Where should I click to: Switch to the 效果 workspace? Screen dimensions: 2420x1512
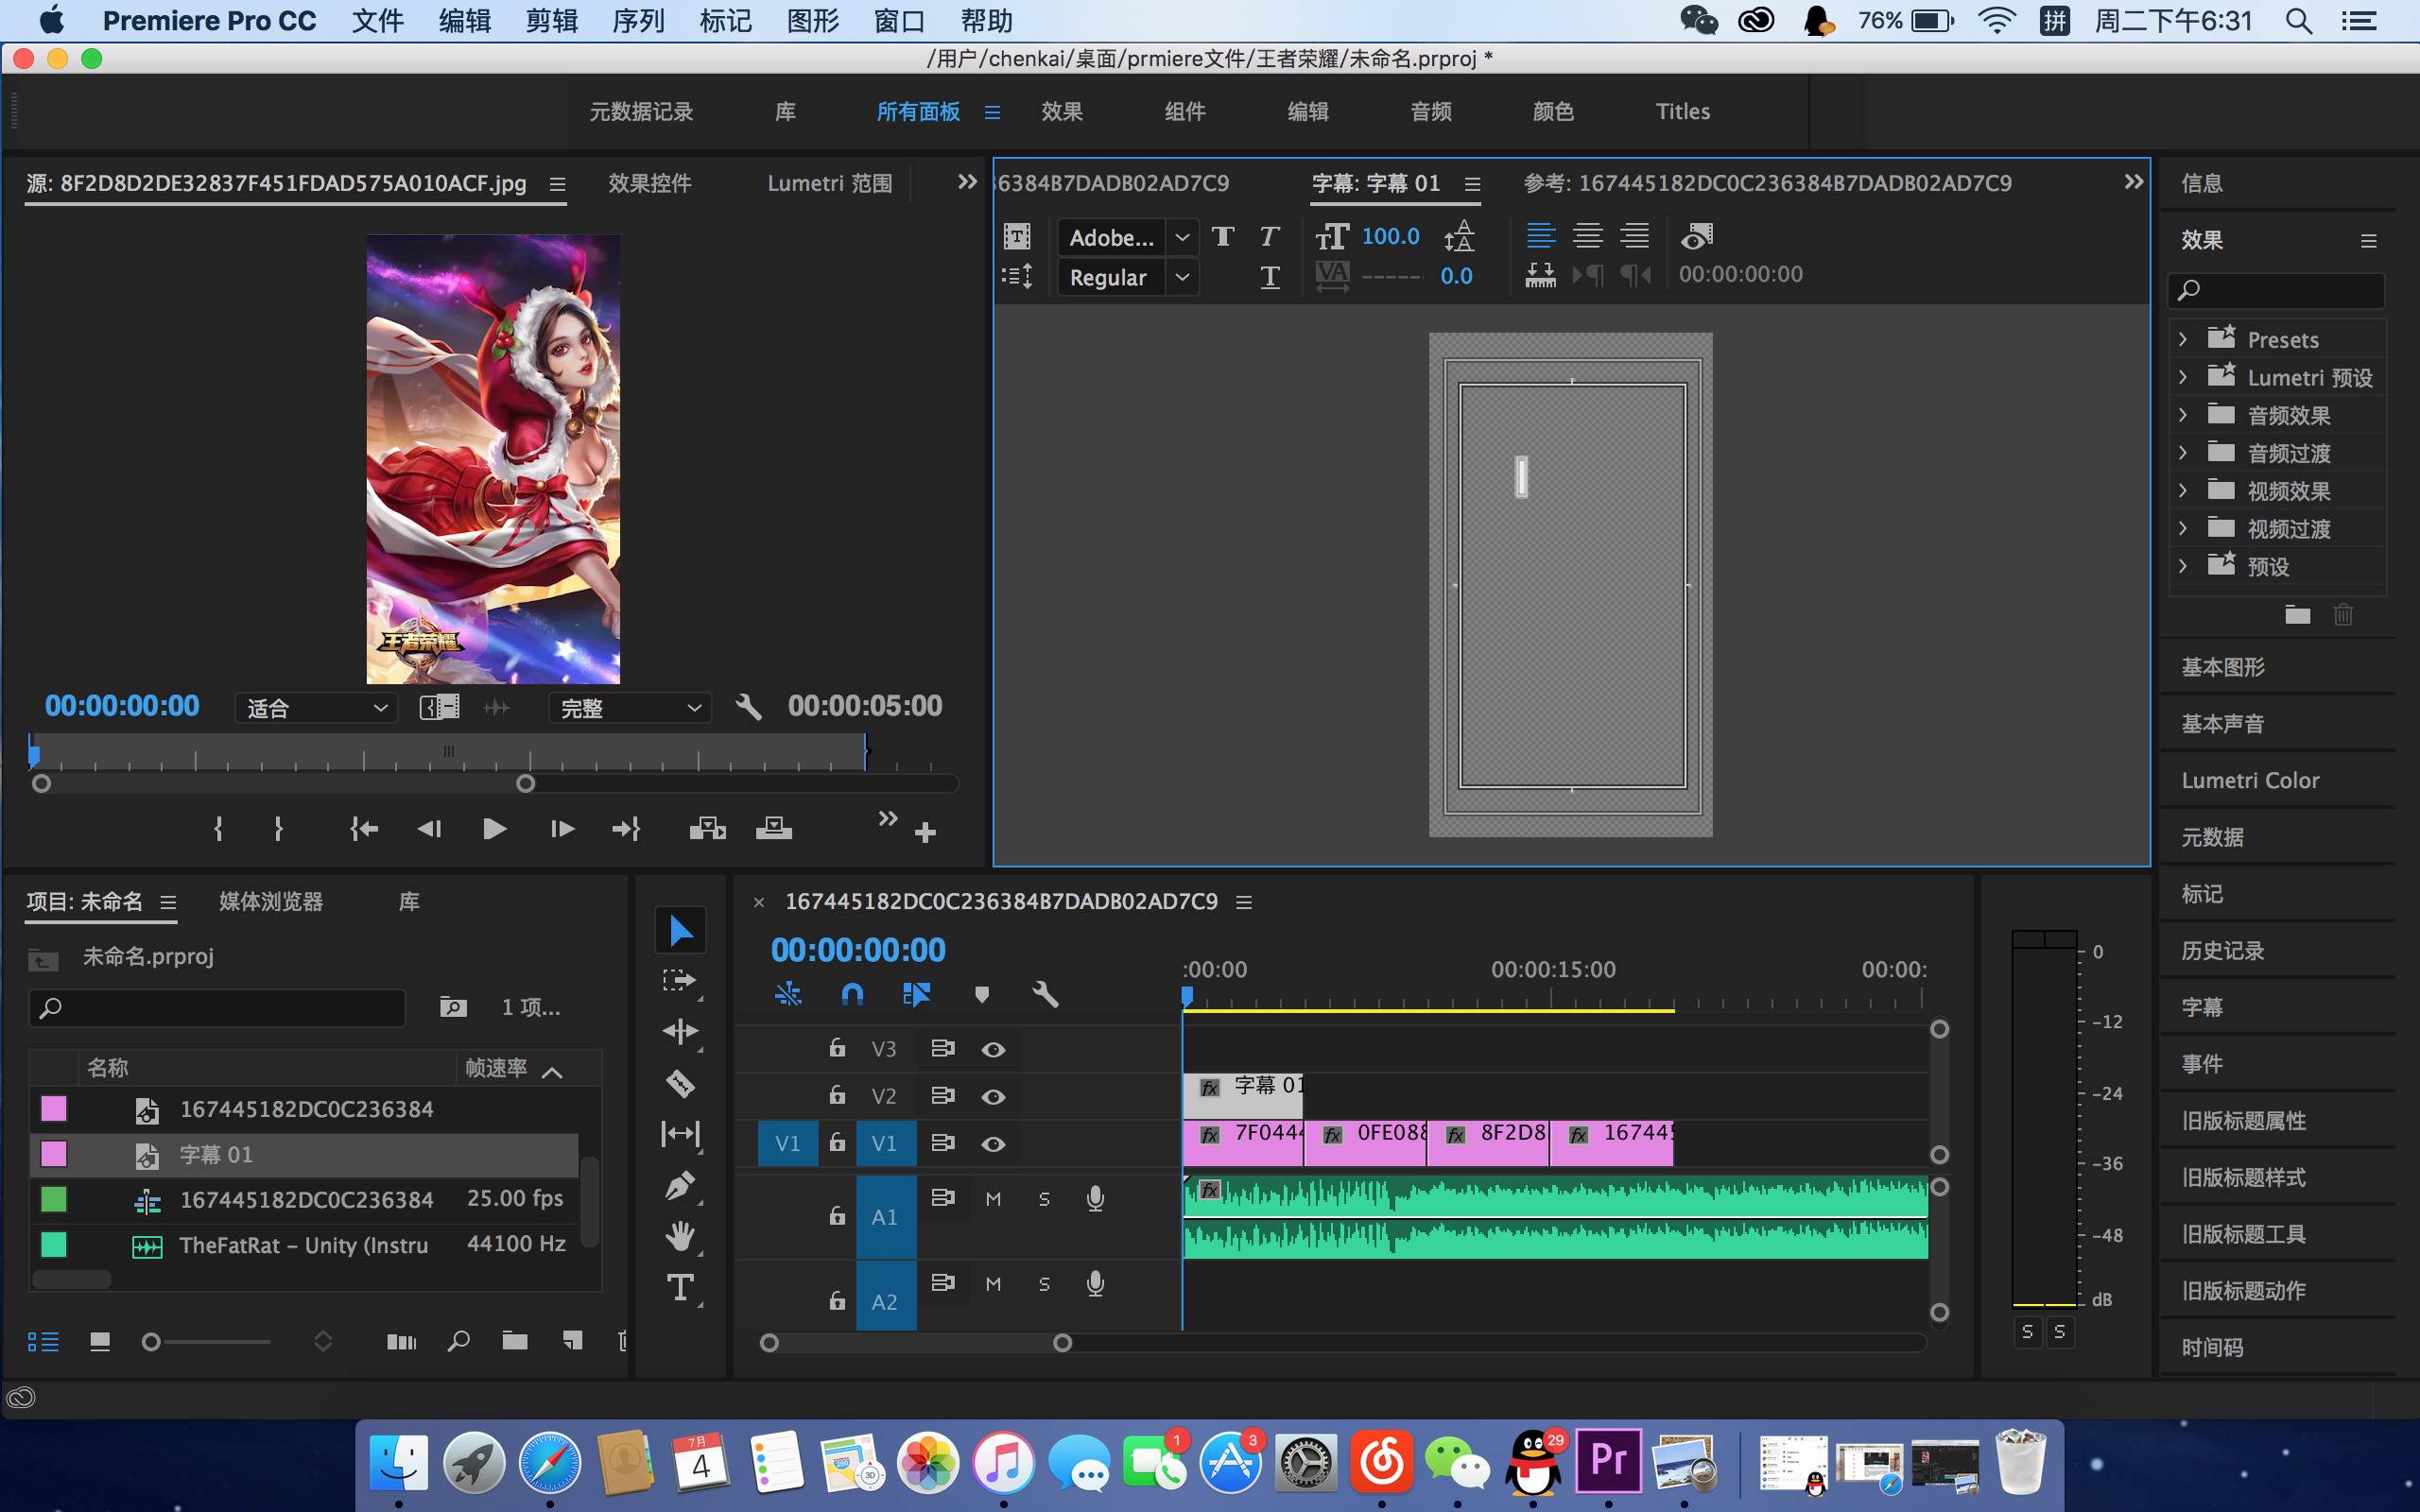click(x=1061, y=111)
